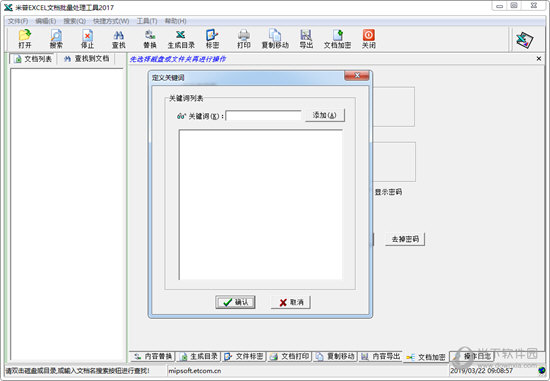550x381 pixels.
Task: Click the date and time in status bar
Action: coord(482,370)
